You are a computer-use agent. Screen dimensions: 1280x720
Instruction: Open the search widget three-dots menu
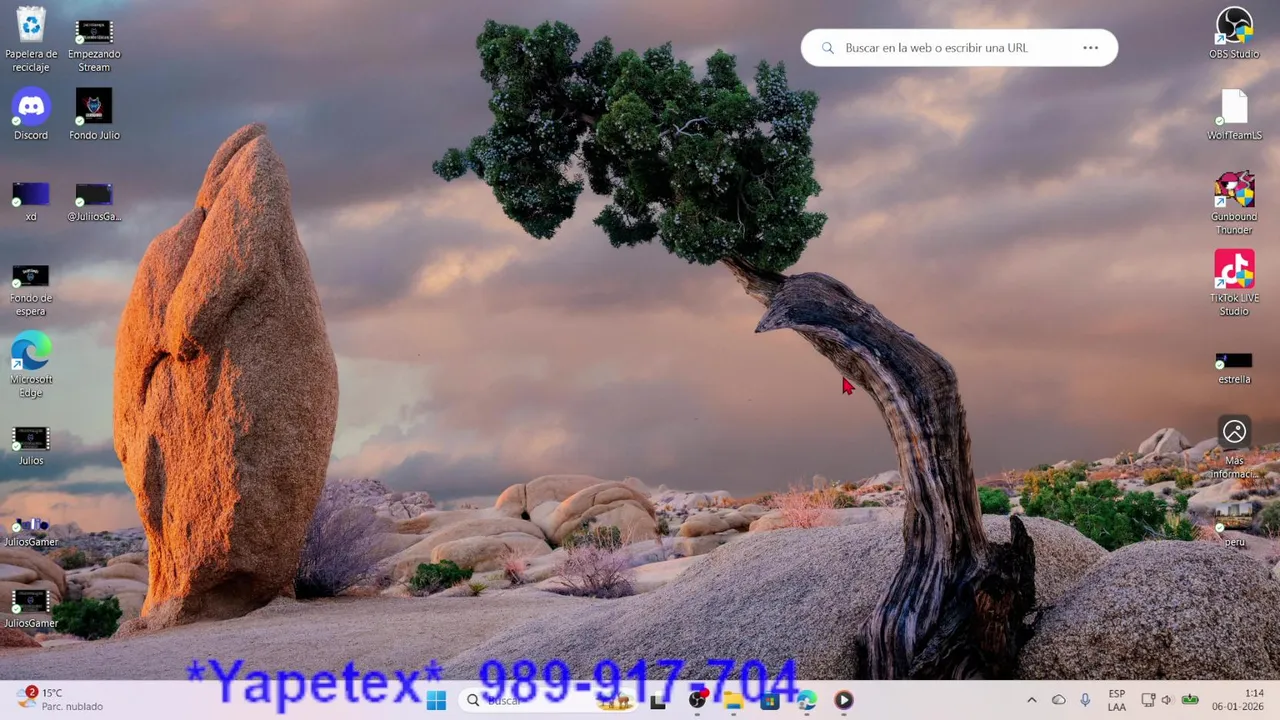tap(1090, 48)
